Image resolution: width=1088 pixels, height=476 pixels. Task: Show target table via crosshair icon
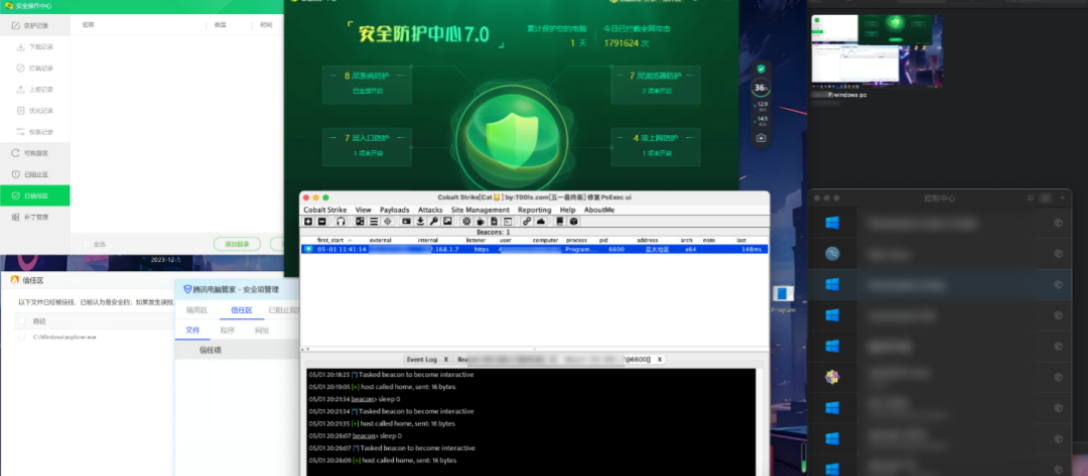click(x=387, y=221)
